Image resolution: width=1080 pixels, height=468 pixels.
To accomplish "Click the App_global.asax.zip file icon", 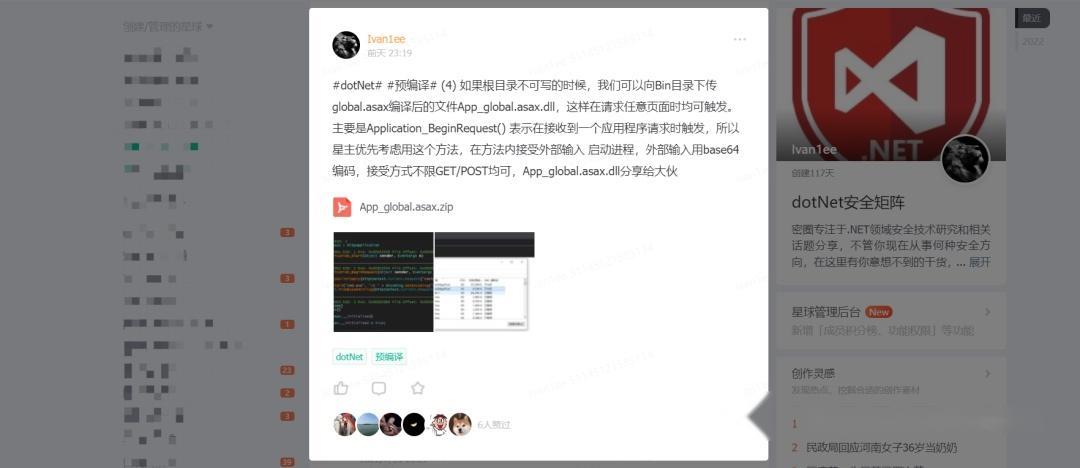I will [342, 207].
